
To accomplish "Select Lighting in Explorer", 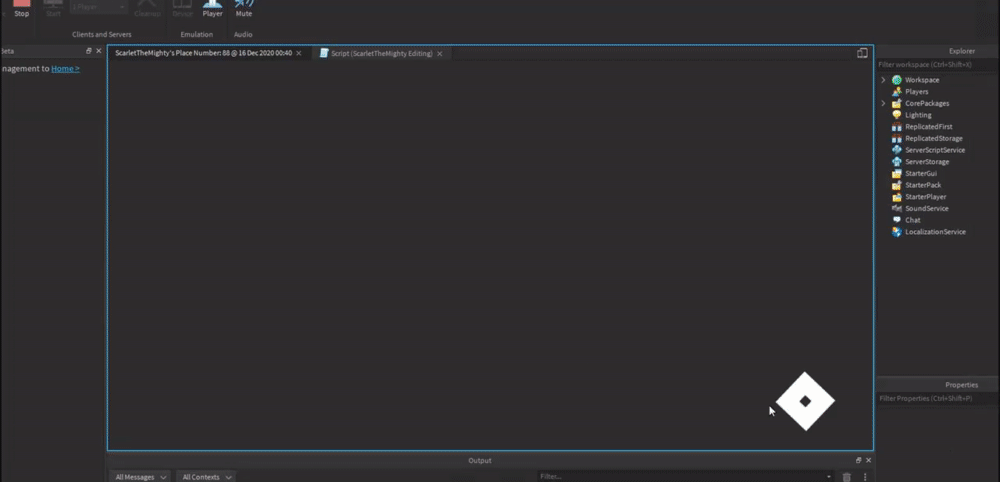I will [x=918, y=115].
